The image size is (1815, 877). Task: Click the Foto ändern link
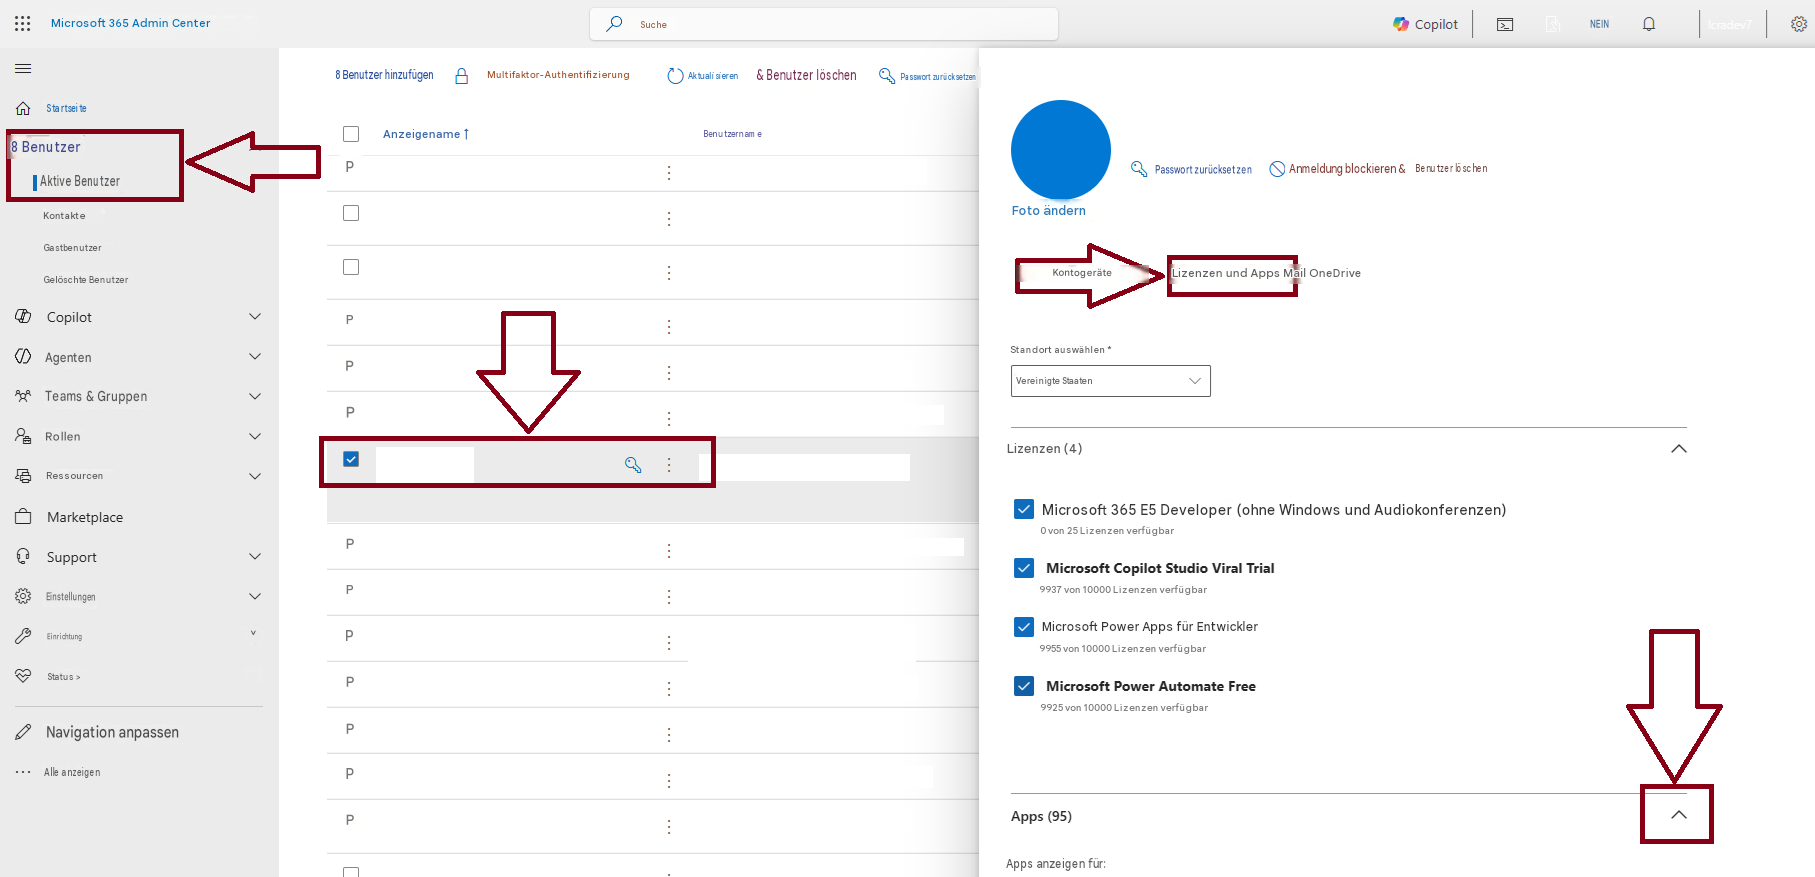1048,211
